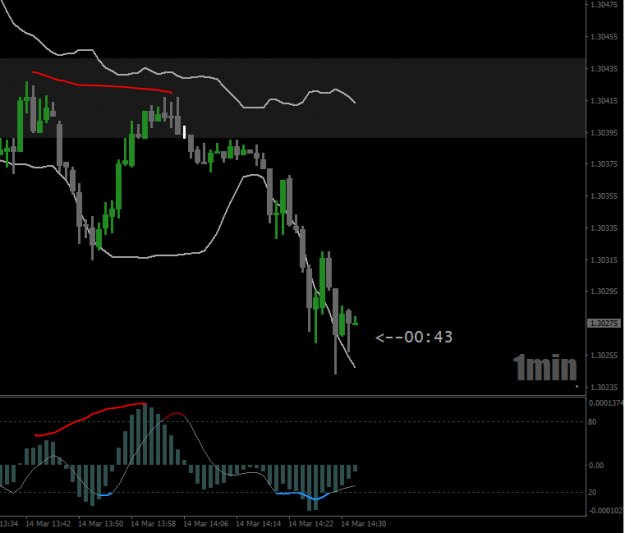Click the 14 Mar 14:06 time label

[206, 523]
